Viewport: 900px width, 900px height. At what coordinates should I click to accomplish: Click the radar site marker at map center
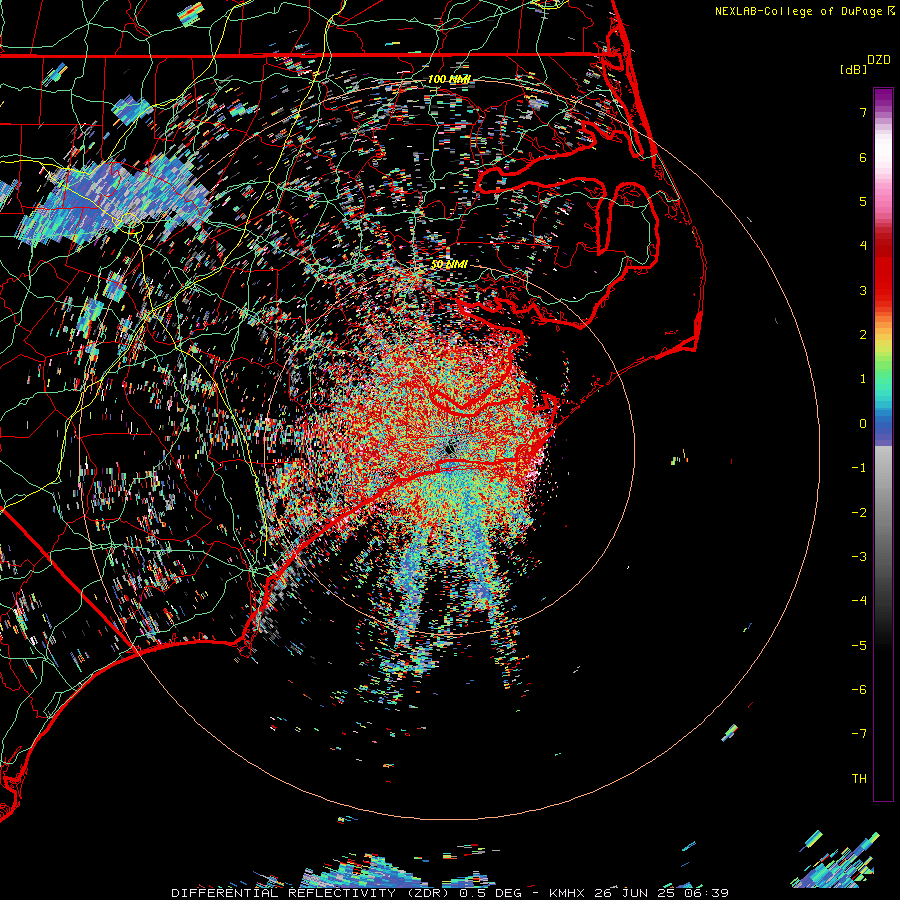(x=449, y=449)
